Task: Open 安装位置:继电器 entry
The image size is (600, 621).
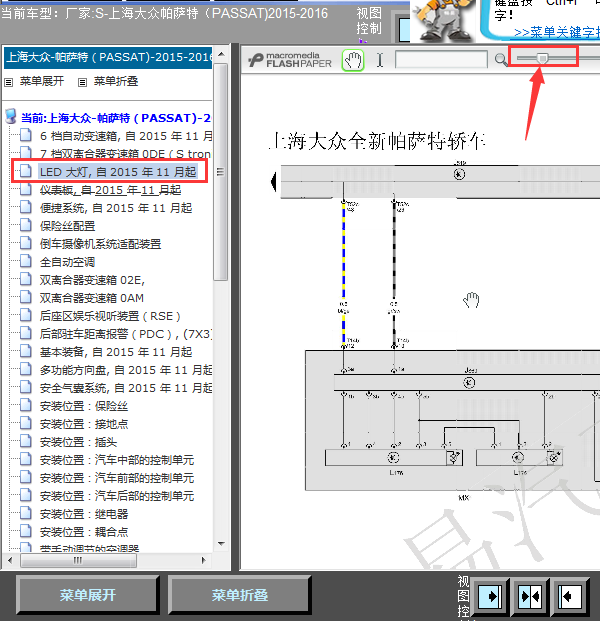Action: (84, 514)
